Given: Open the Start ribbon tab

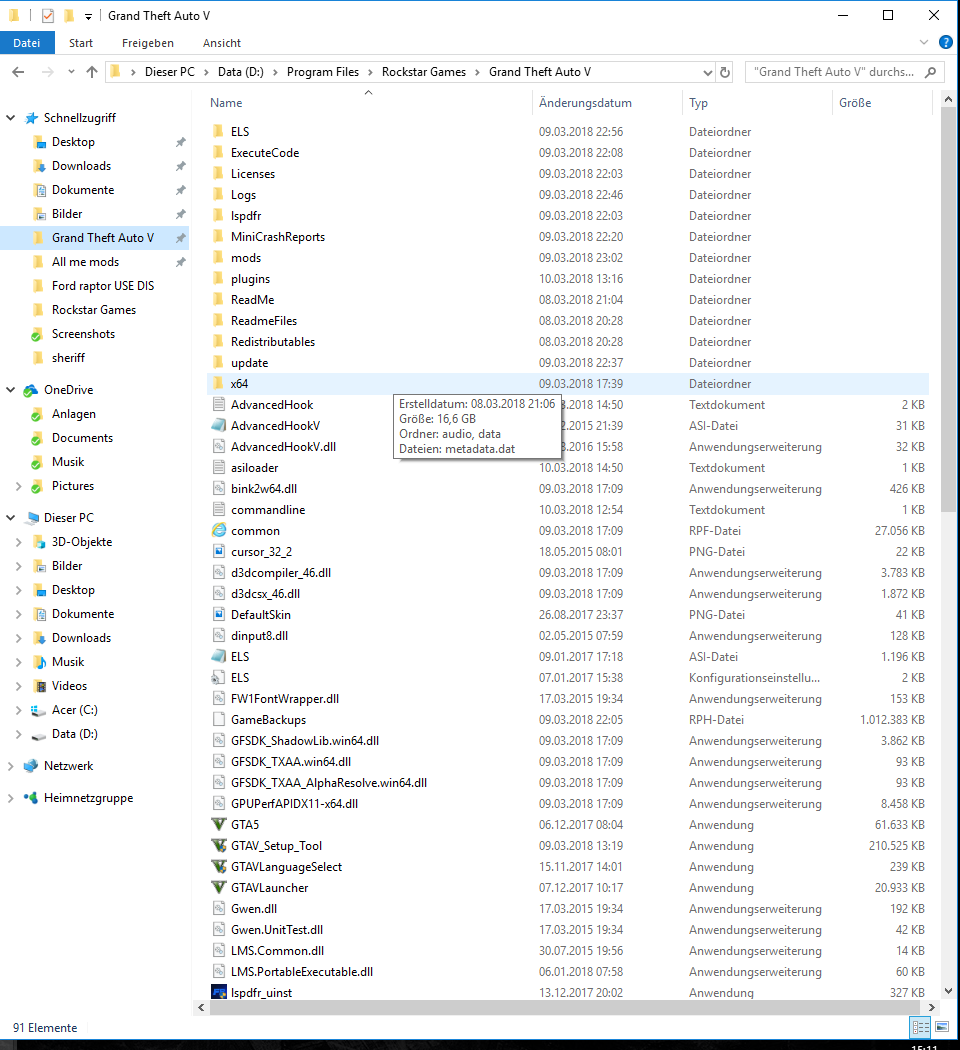Looking at the screenshot, I should [81, 43].
